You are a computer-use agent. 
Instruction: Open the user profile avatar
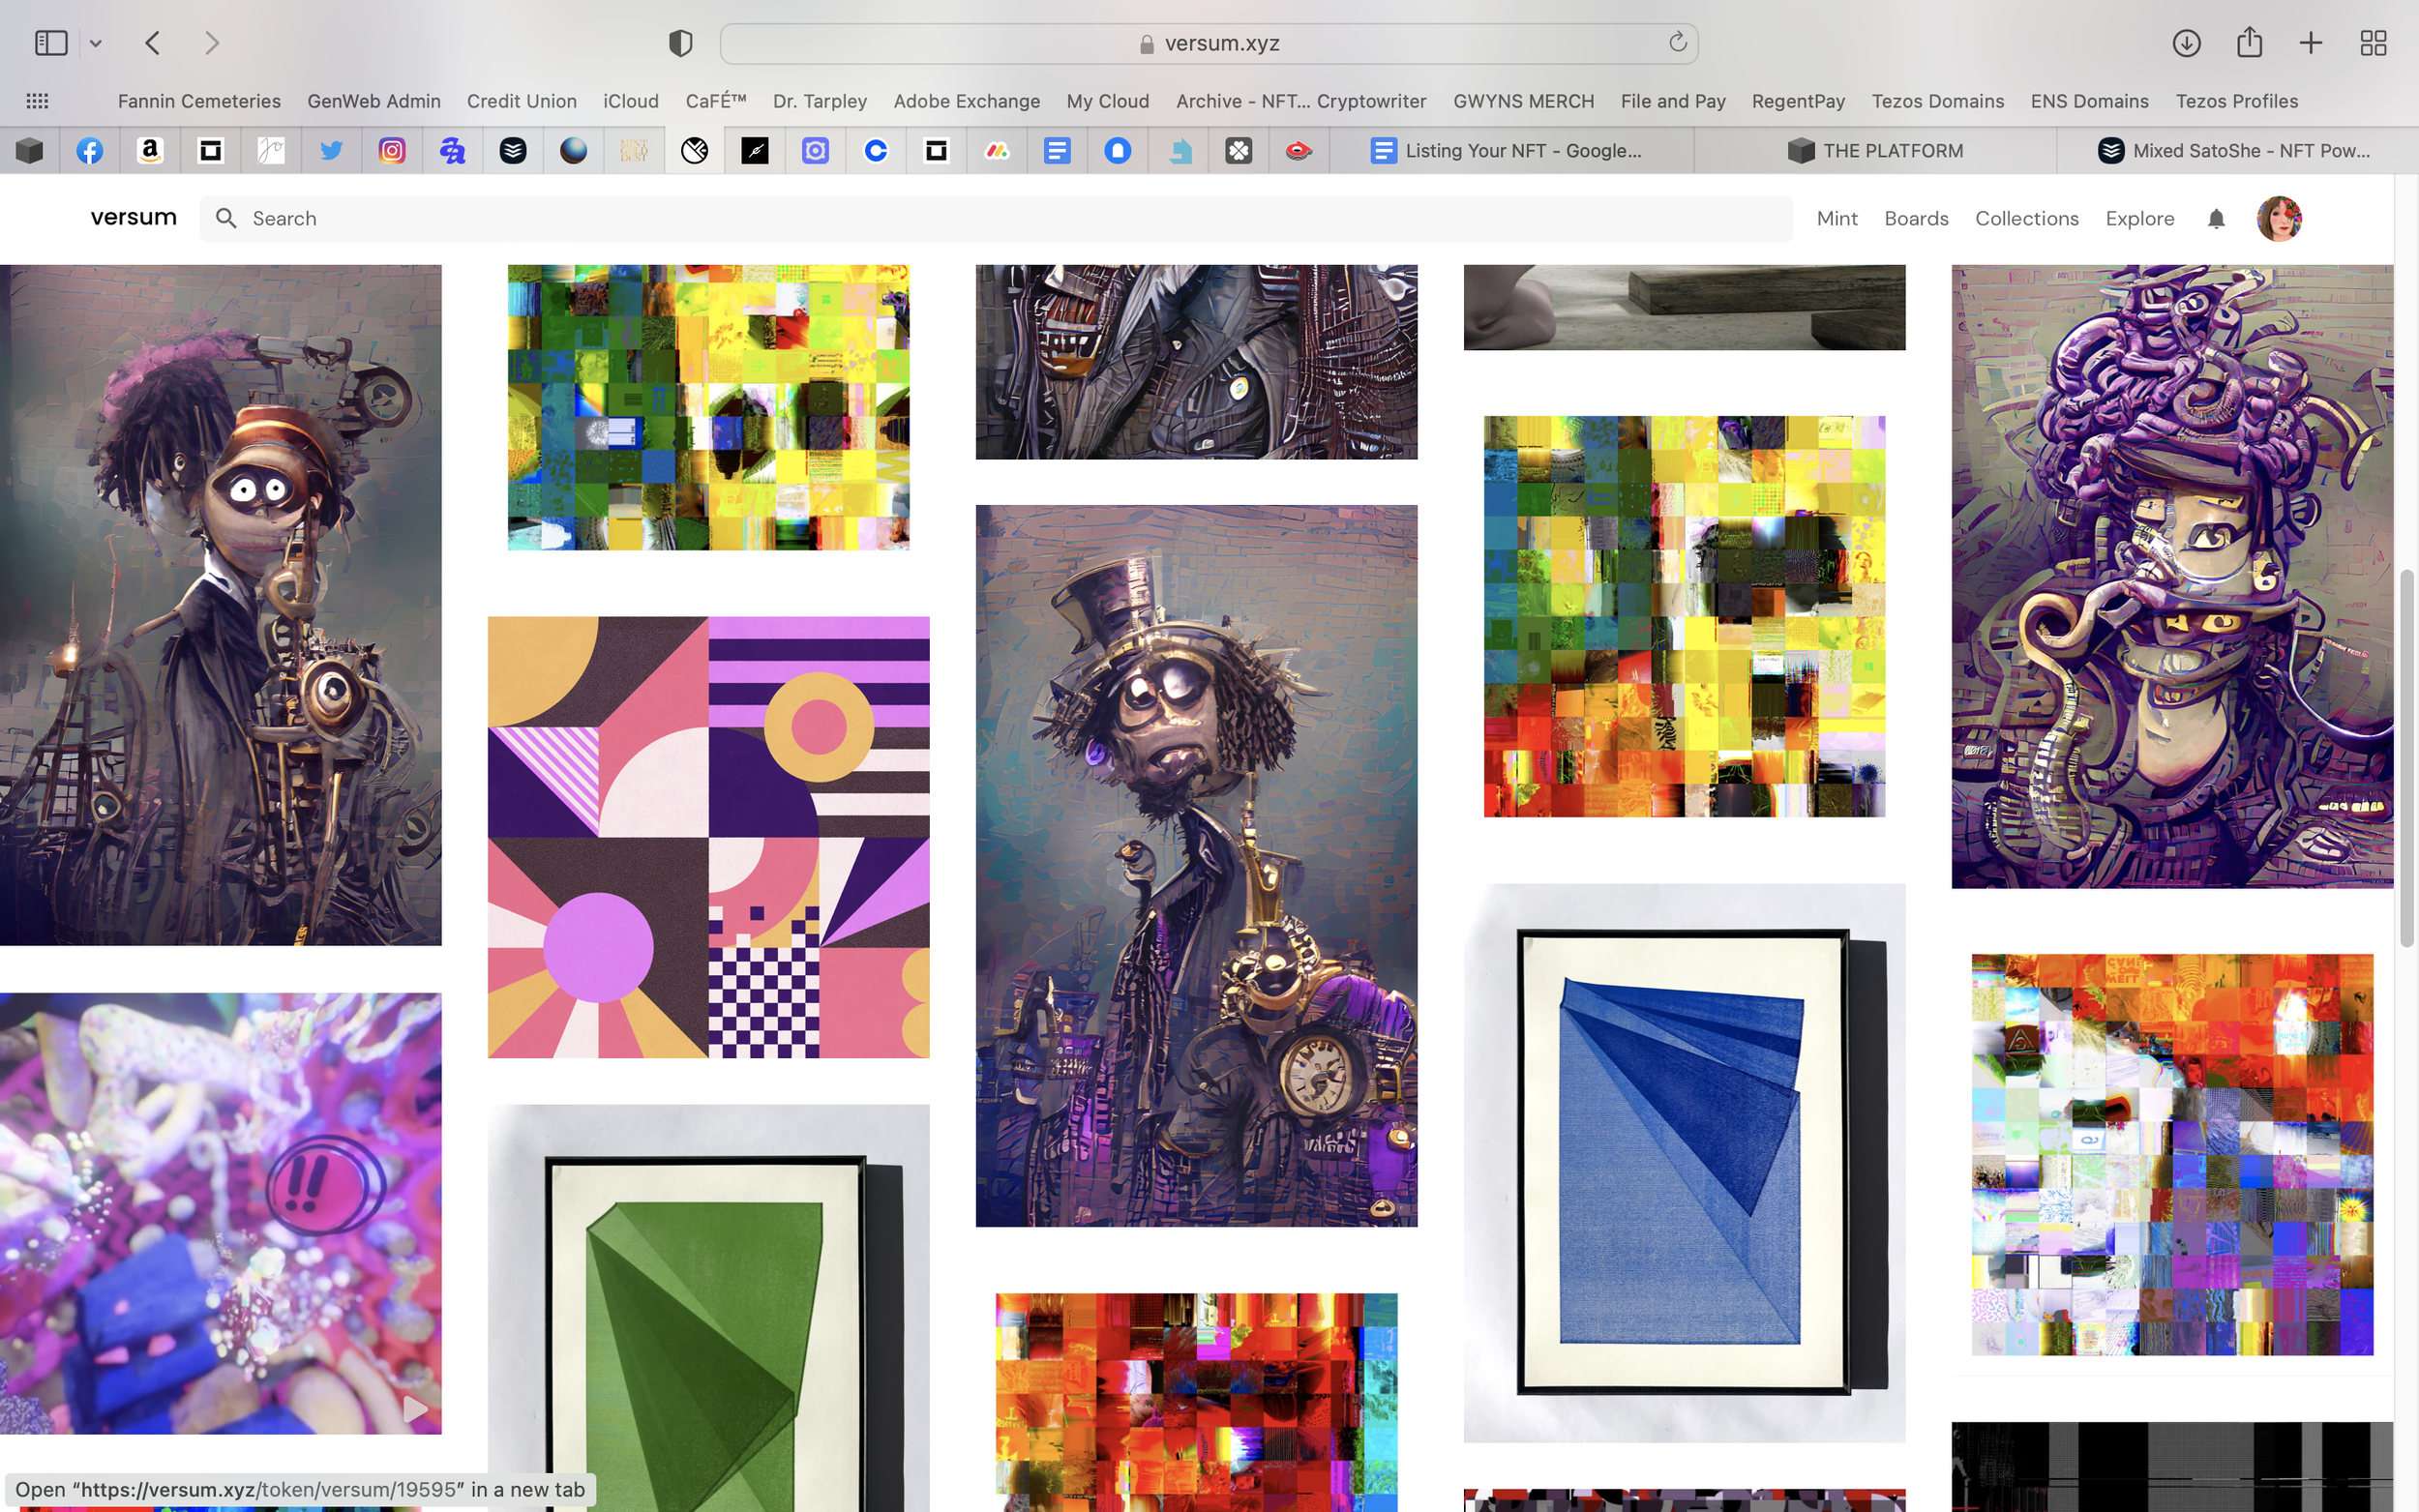coord(2278,218)
